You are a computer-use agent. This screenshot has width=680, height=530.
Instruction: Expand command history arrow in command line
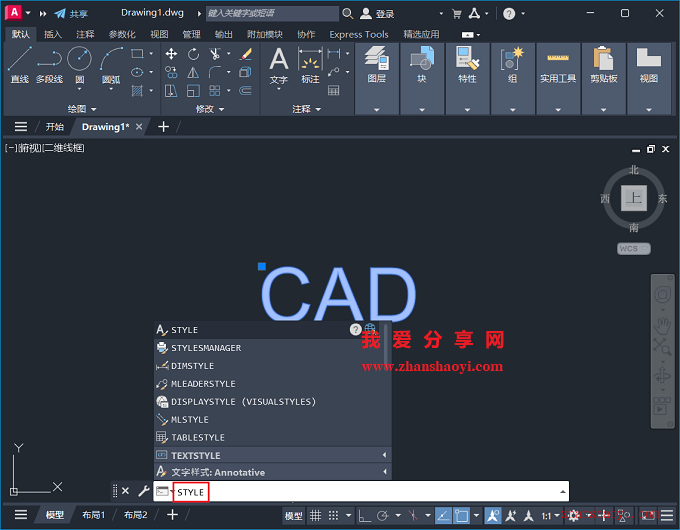pos(562,492)
